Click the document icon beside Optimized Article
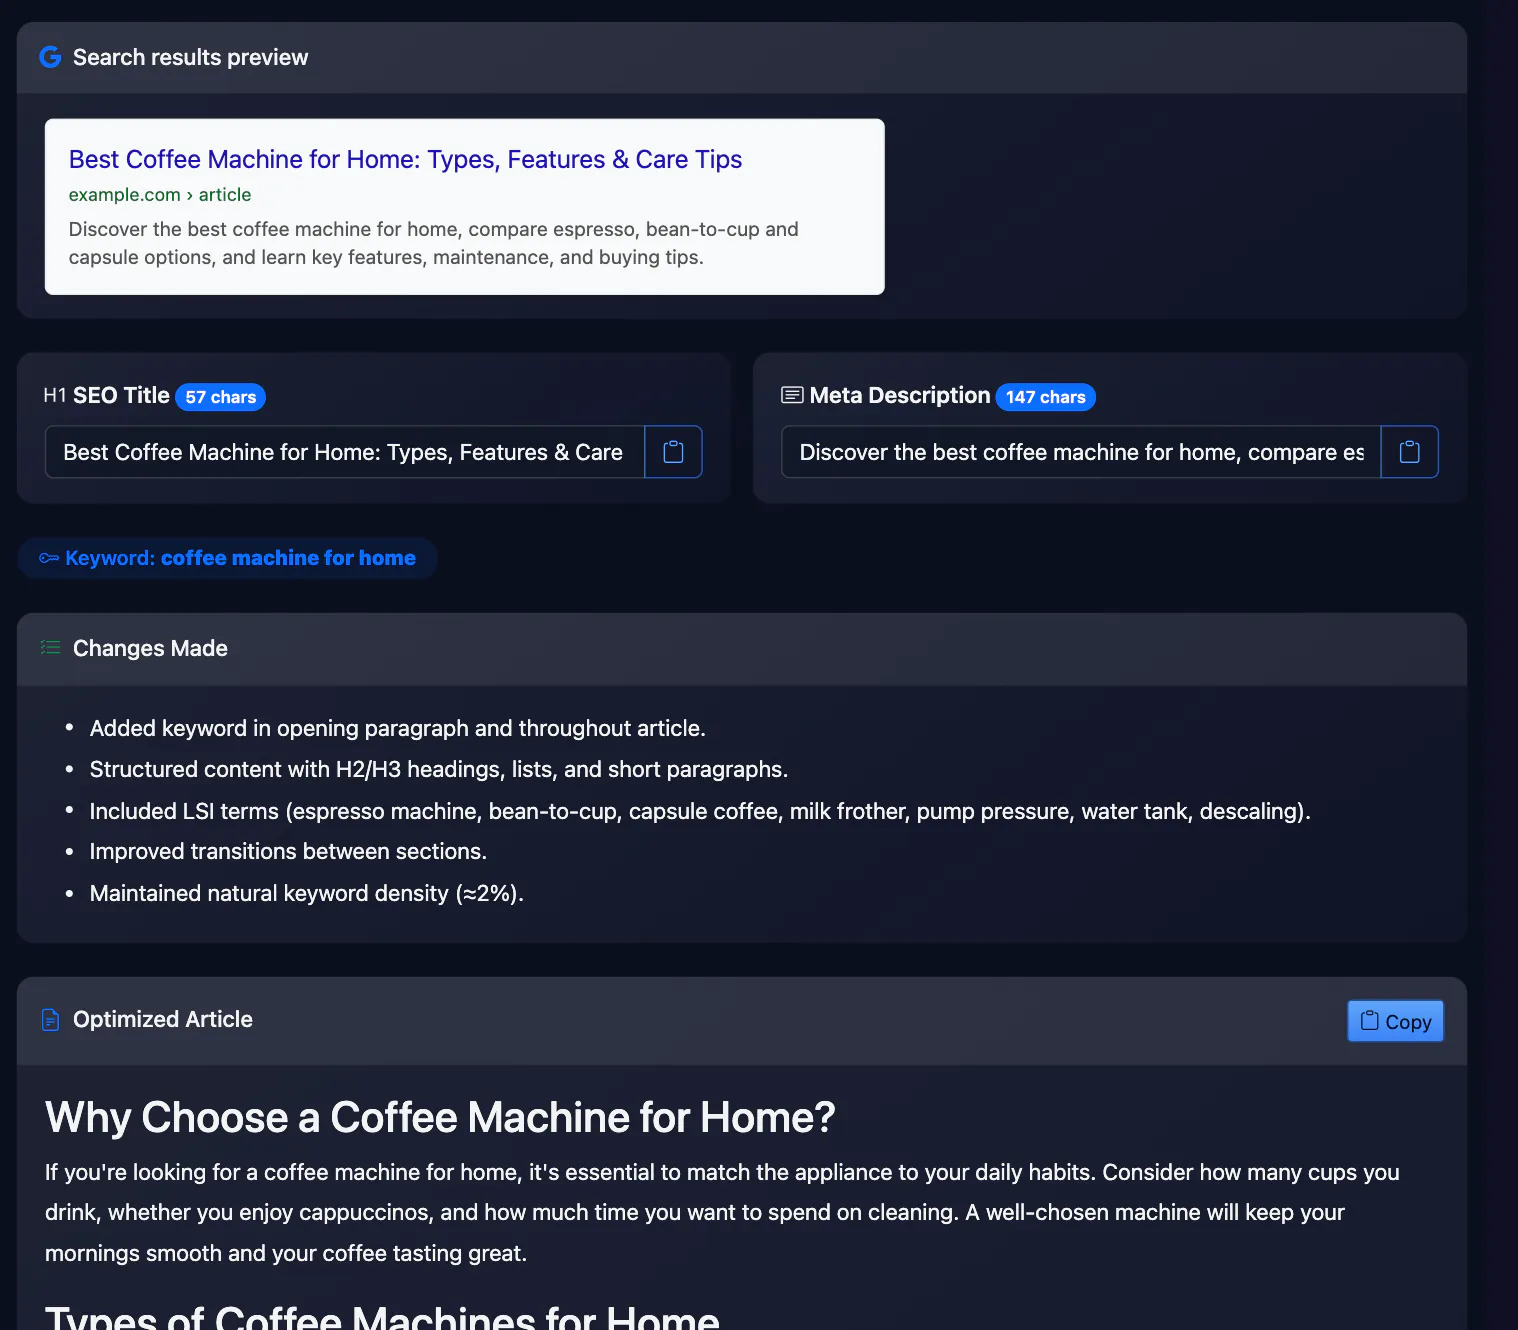 (50, 1020)
